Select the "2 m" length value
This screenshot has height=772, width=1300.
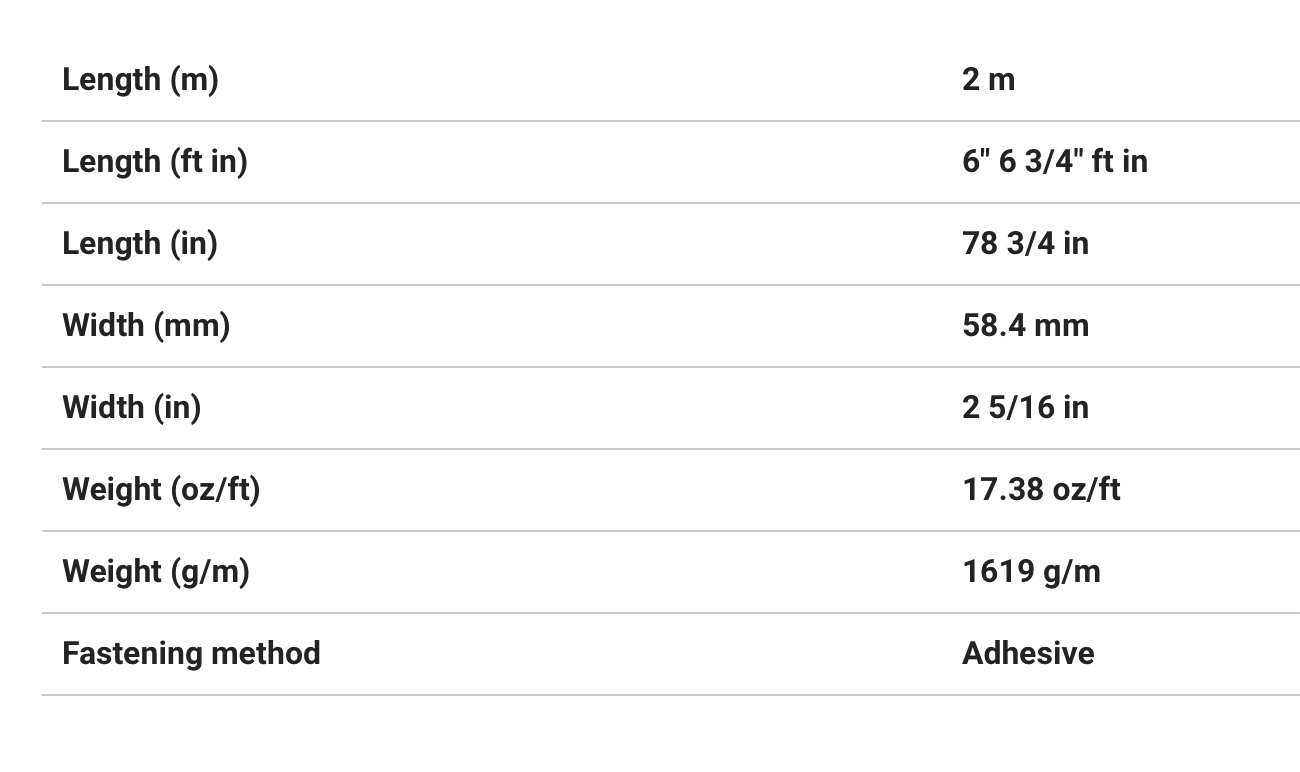click(988, 79)
